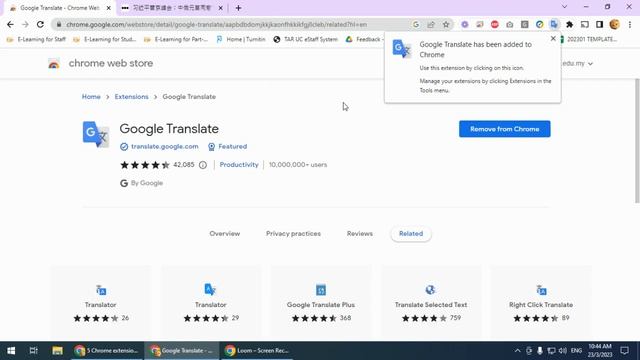This screenshot has width=640, height=360.
Task: Close the Google Translate browser tab
Action: tap(109, 8)
